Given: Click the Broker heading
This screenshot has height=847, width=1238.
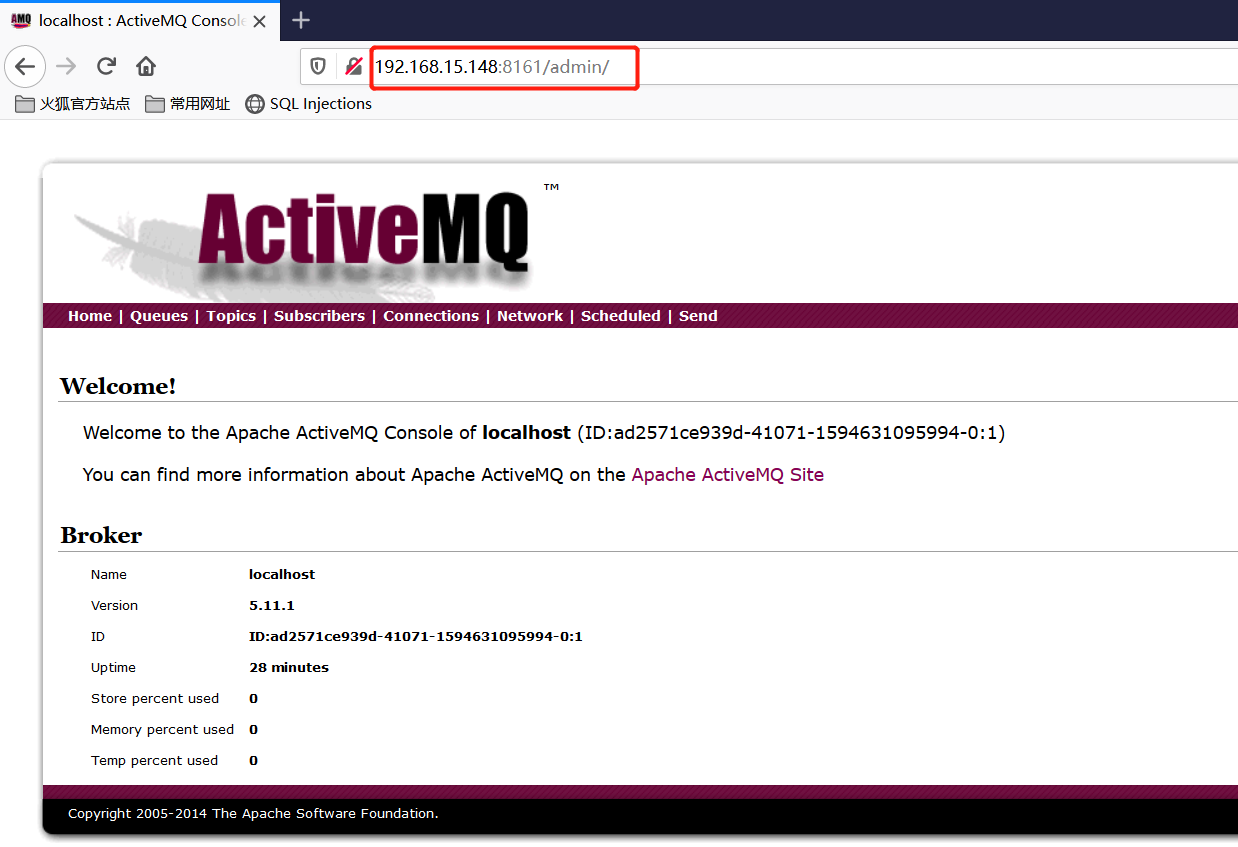Looking at the screenshot, I should tap(101, 535).
